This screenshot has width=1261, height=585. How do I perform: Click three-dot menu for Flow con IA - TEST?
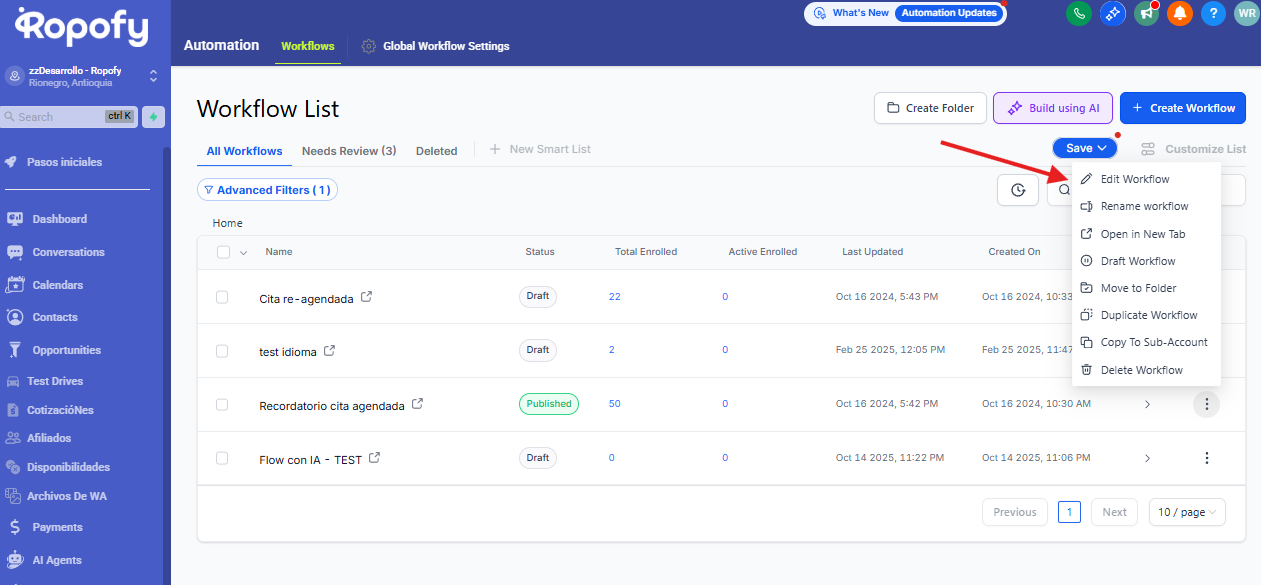click(1206, 458)
